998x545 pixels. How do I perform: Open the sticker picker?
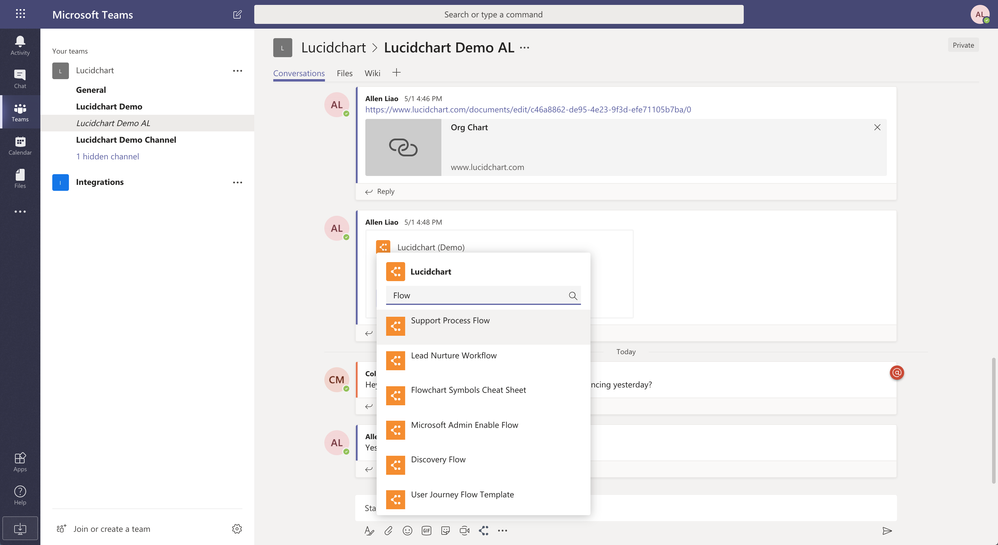[x=446, y=530]
